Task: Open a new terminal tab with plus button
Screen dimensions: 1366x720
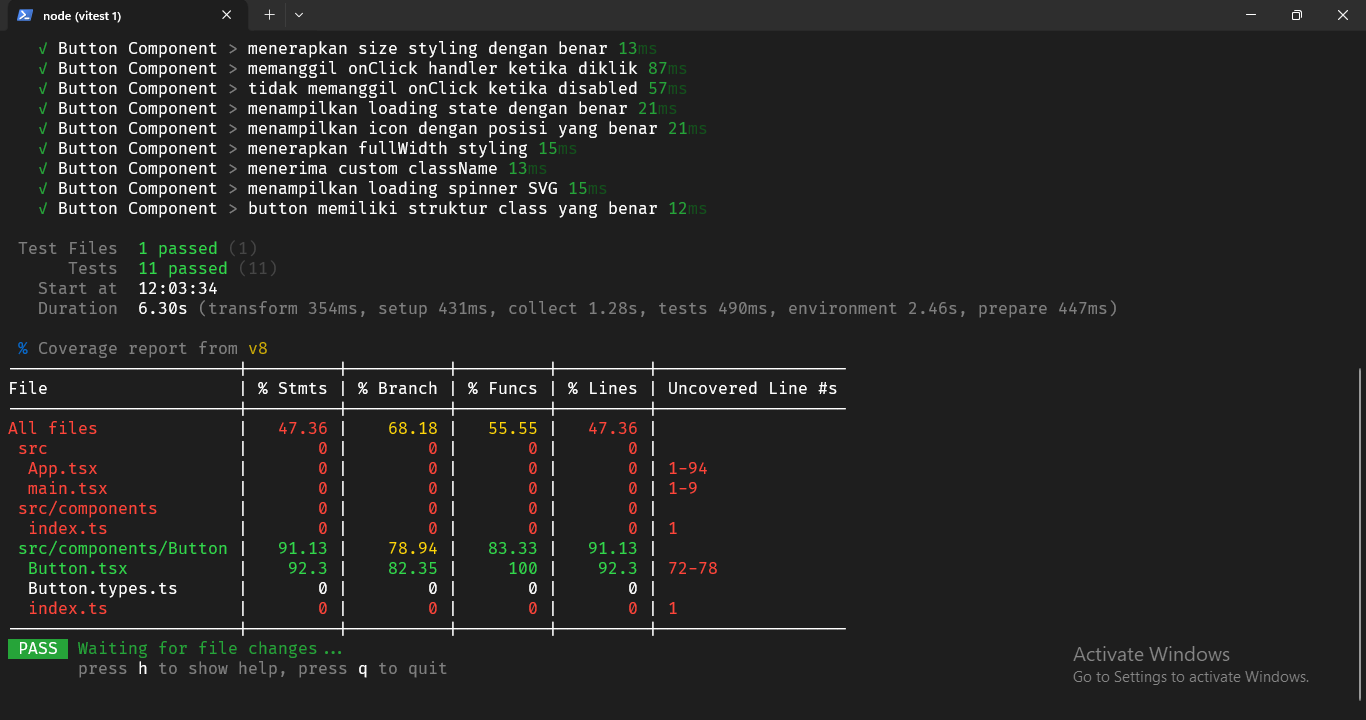Action: click(269, 15)
